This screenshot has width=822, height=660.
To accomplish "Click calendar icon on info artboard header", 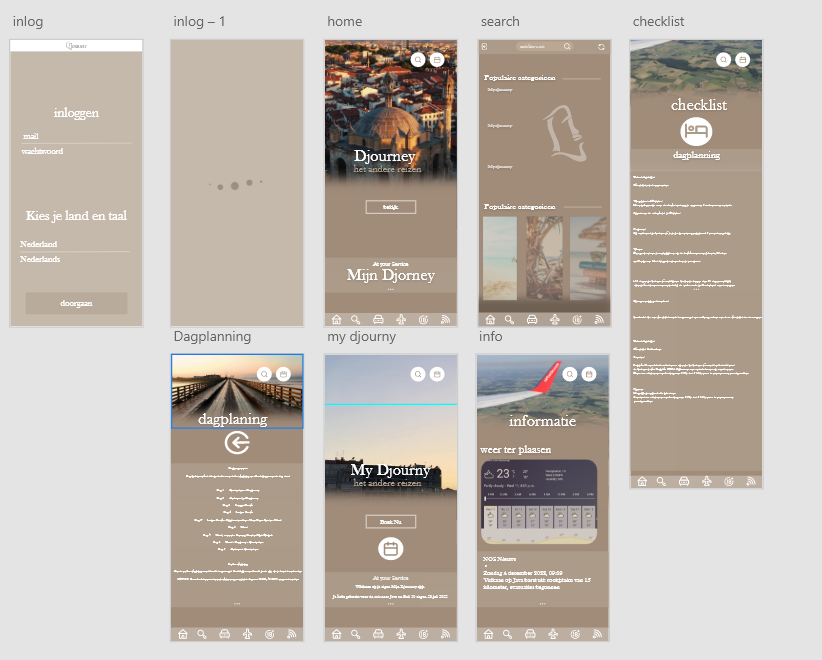I will point(589,374).
